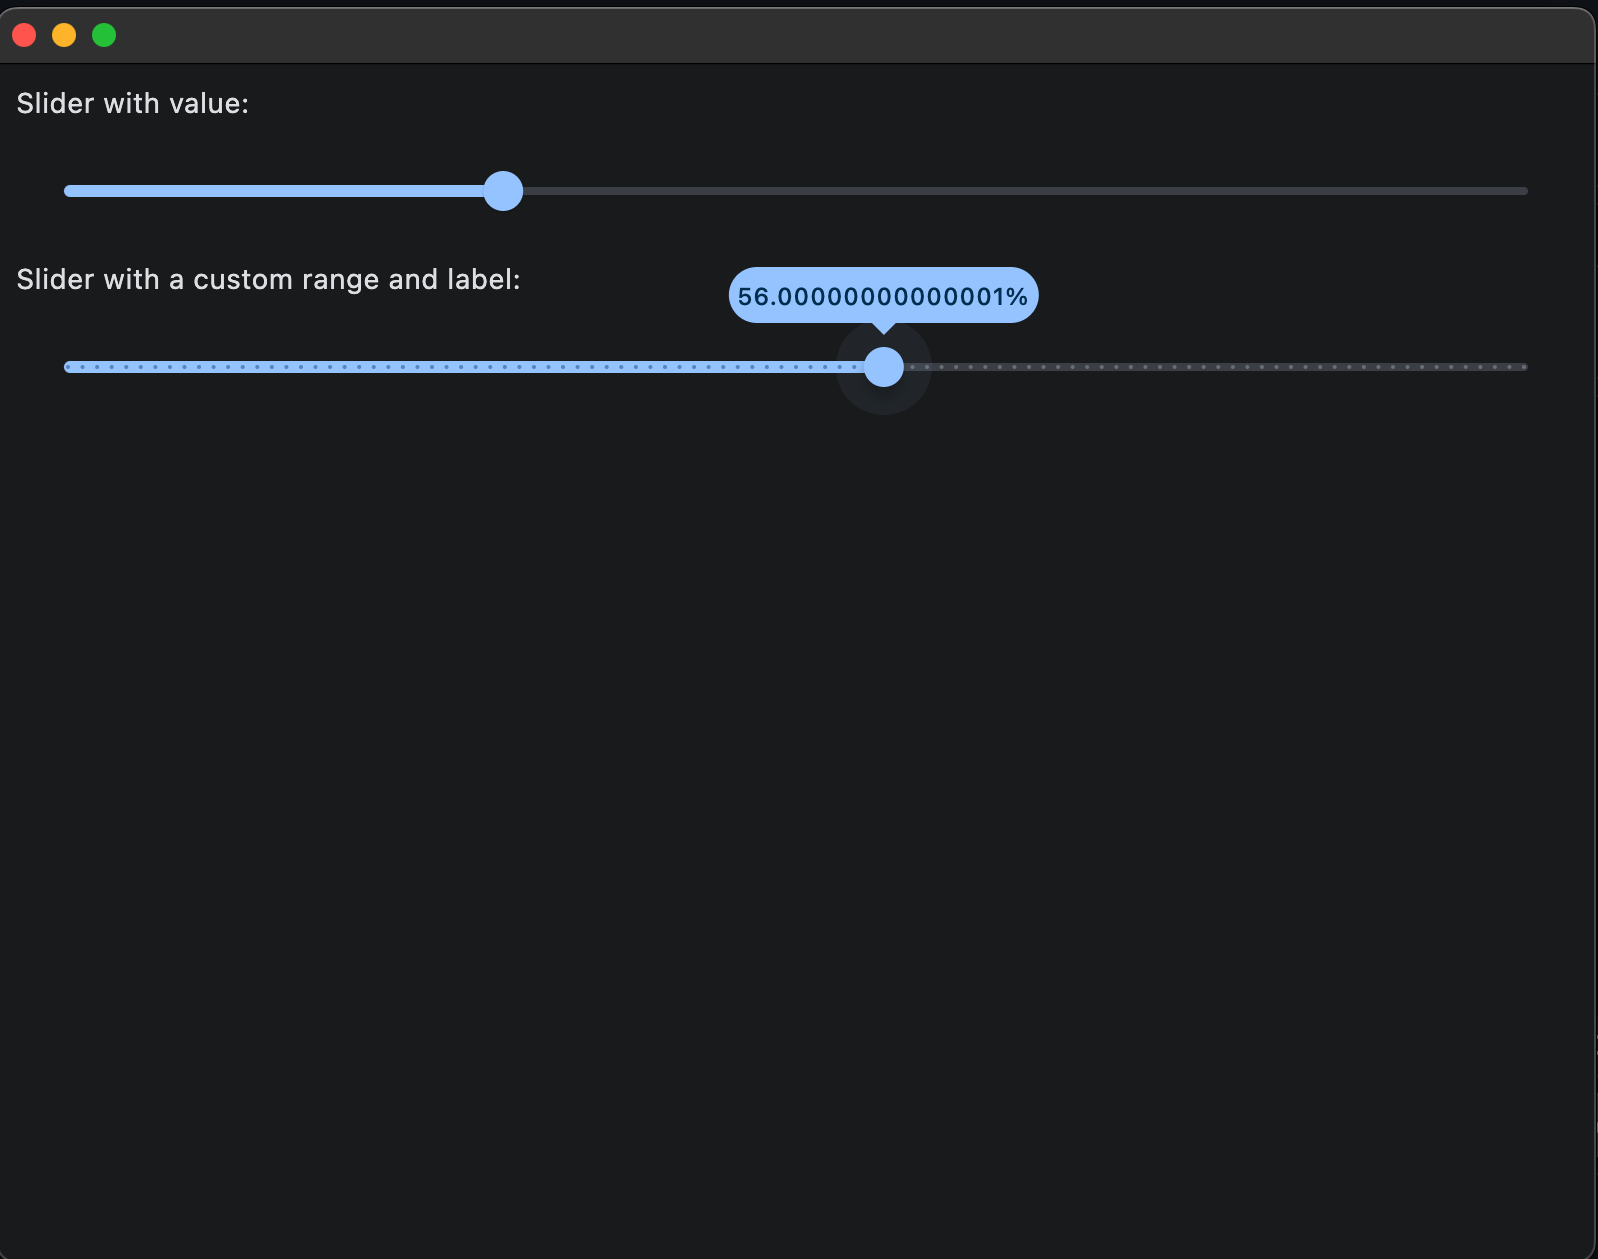Click the tooltip's pointer arrow above the thumb

click(x=882, y=327)
